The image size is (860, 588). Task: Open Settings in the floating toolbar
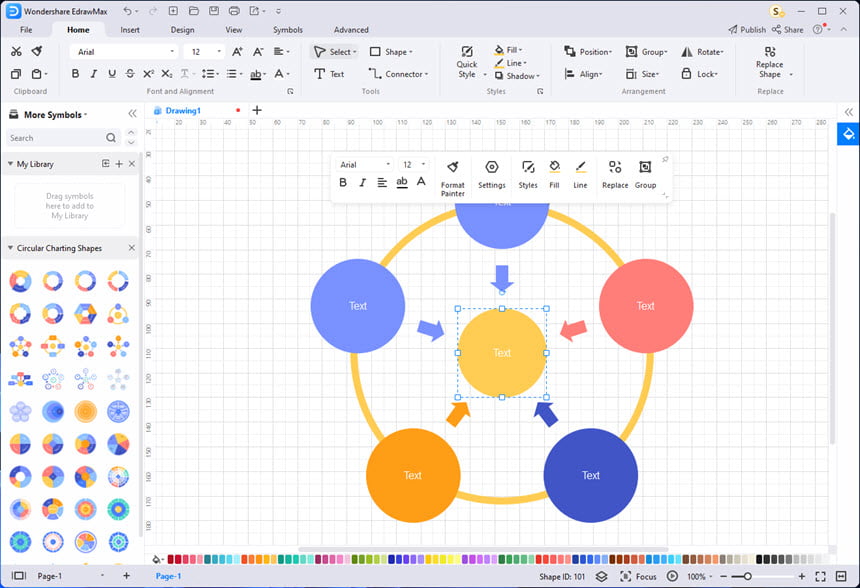click(x=491, y=174)
